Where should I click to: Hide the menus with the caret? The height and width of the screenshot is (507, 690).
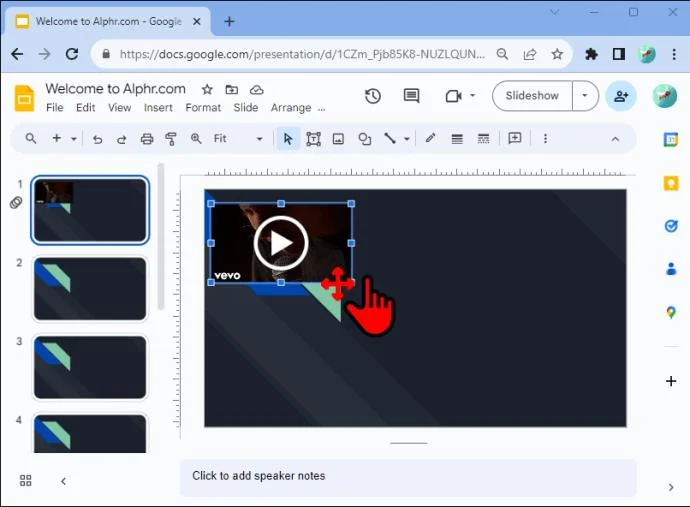615,139
